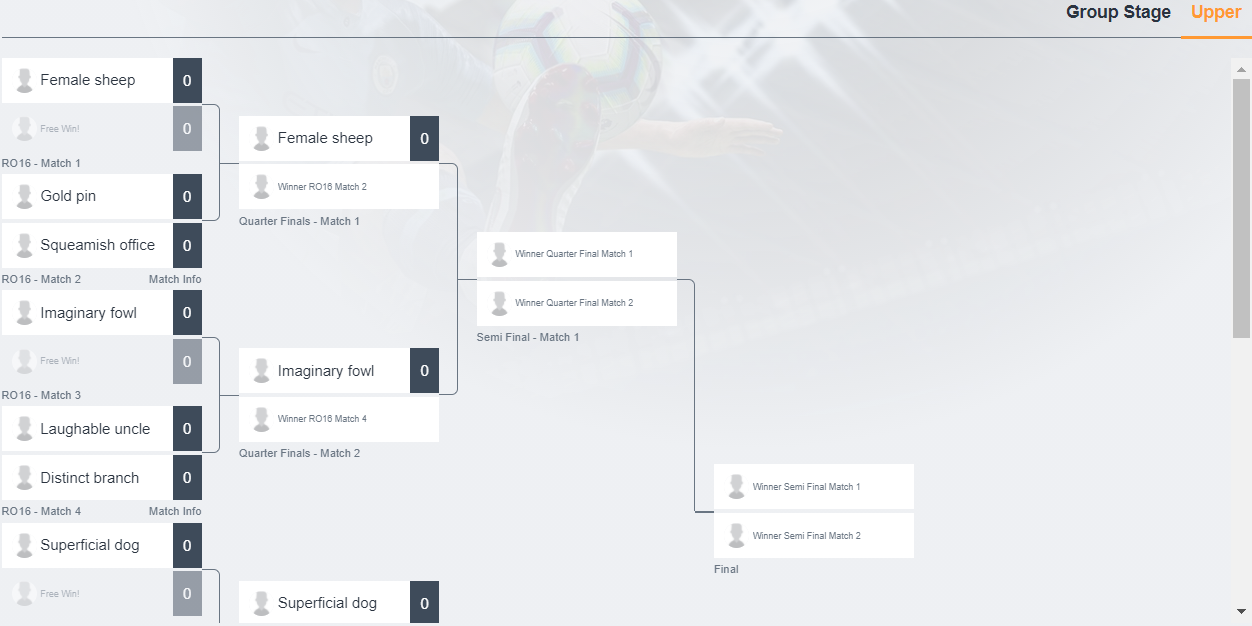This screenshot has width=1252, height=626.
Task: Open Match Info for RO16 Match 2
Action: (x=175, y=279)
